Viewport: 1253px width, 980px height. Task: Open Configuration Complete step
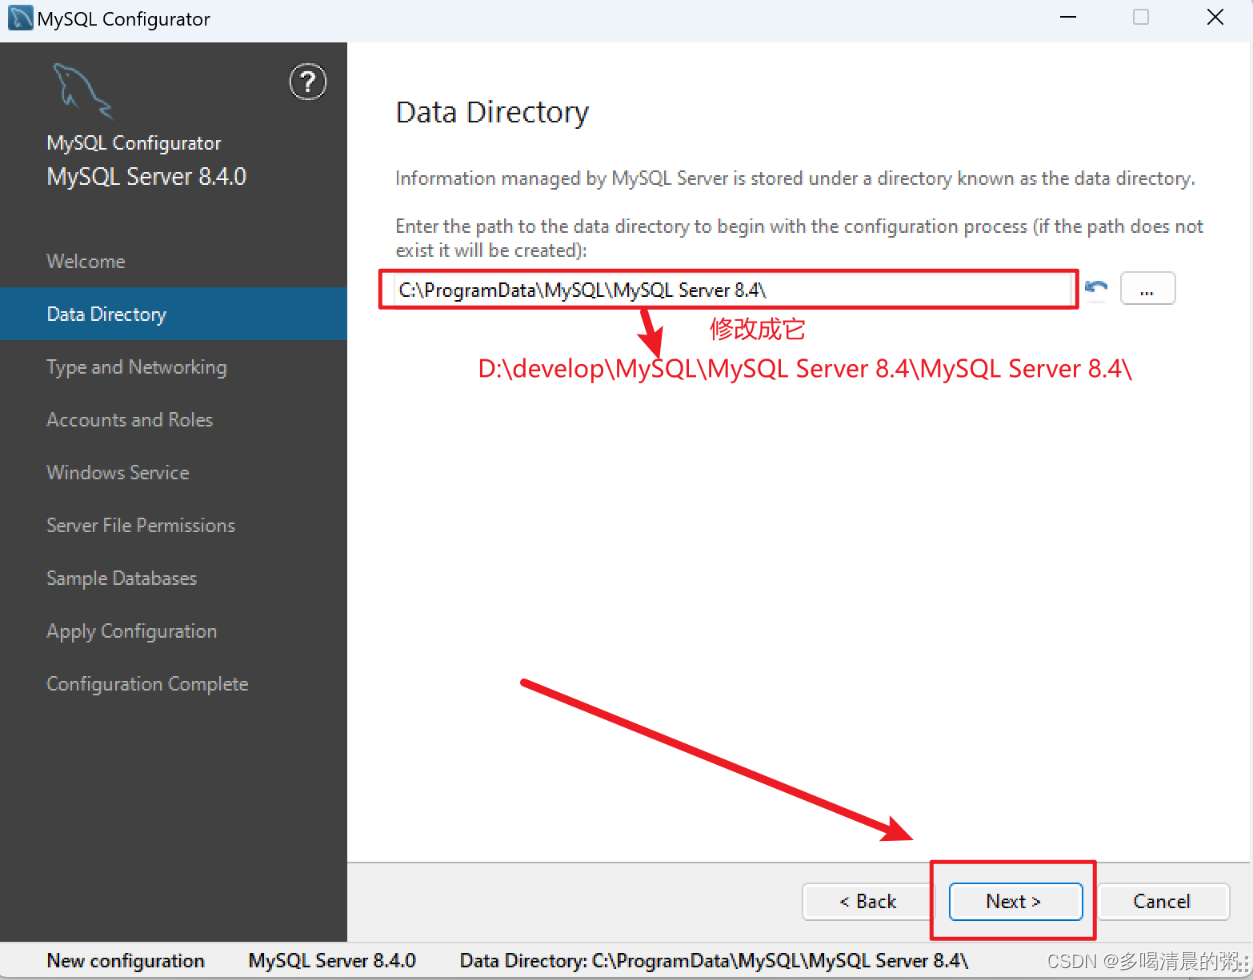tap(147, 684)
